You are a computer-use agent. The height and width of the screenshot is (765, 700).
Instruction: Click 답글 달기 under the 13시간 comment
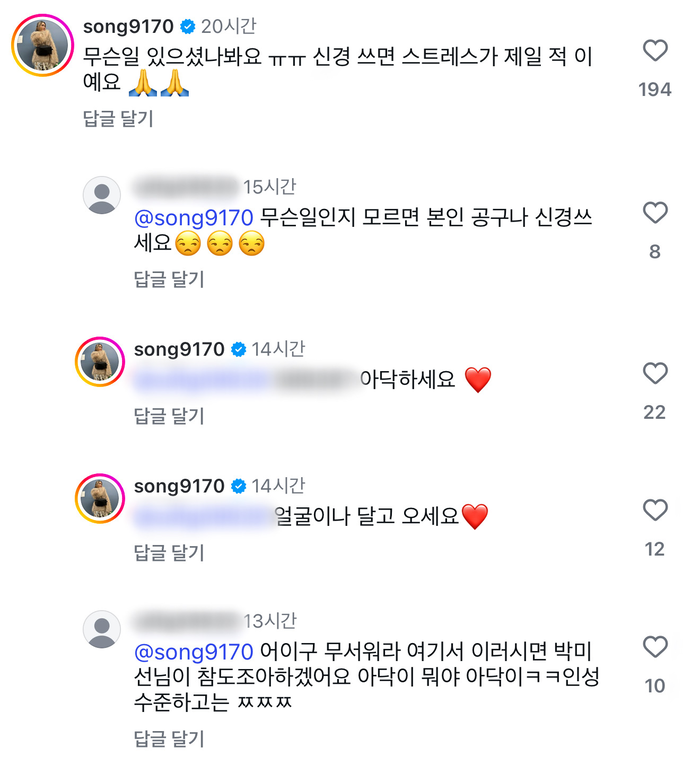click(x=169, y=739)
